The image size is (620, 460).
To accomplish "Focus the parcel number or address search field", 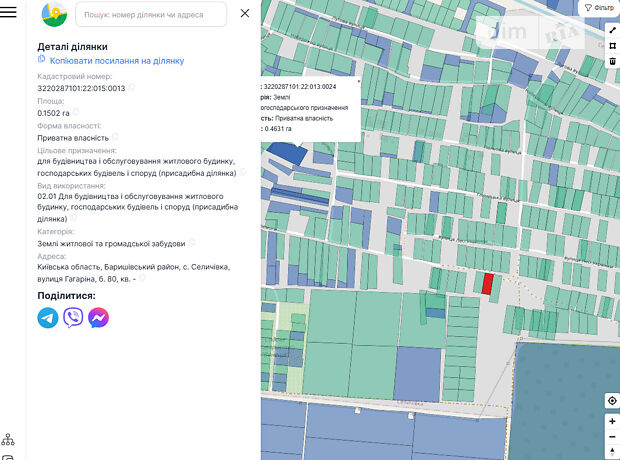I will coord(151,15).
